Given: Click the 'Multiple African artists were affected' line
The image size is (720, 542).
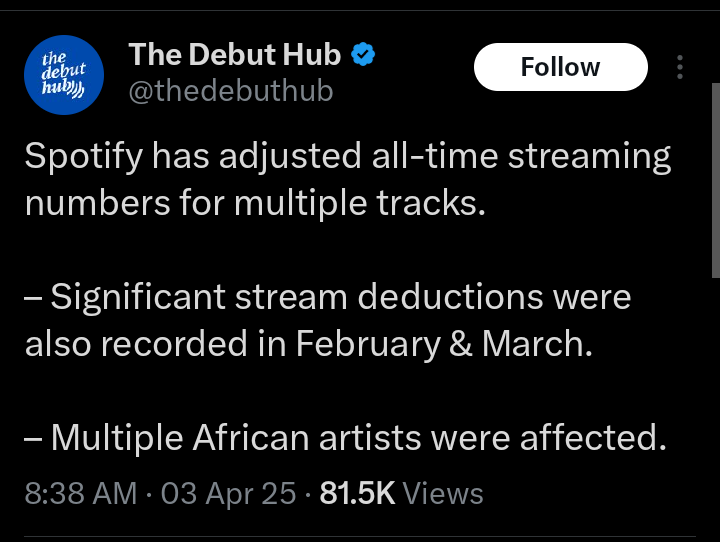Looking at the screenshot, I should 357,437.
